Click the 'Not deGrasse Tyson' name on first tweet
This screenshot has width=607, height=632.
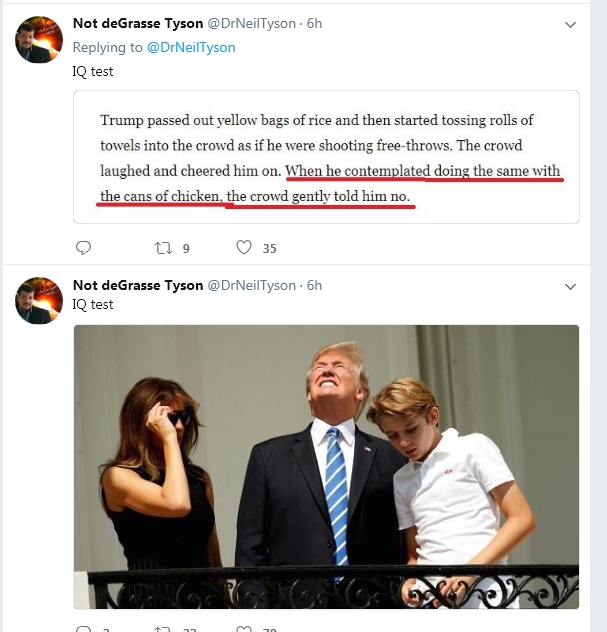pyautogui.click(x=137, y=23)
